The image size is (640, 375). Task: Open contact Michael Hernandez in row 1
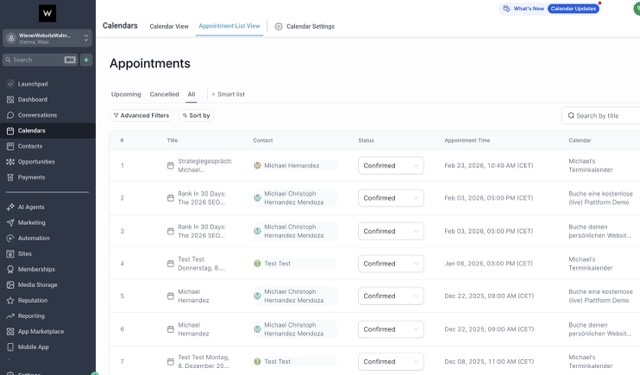click(291, 165)
